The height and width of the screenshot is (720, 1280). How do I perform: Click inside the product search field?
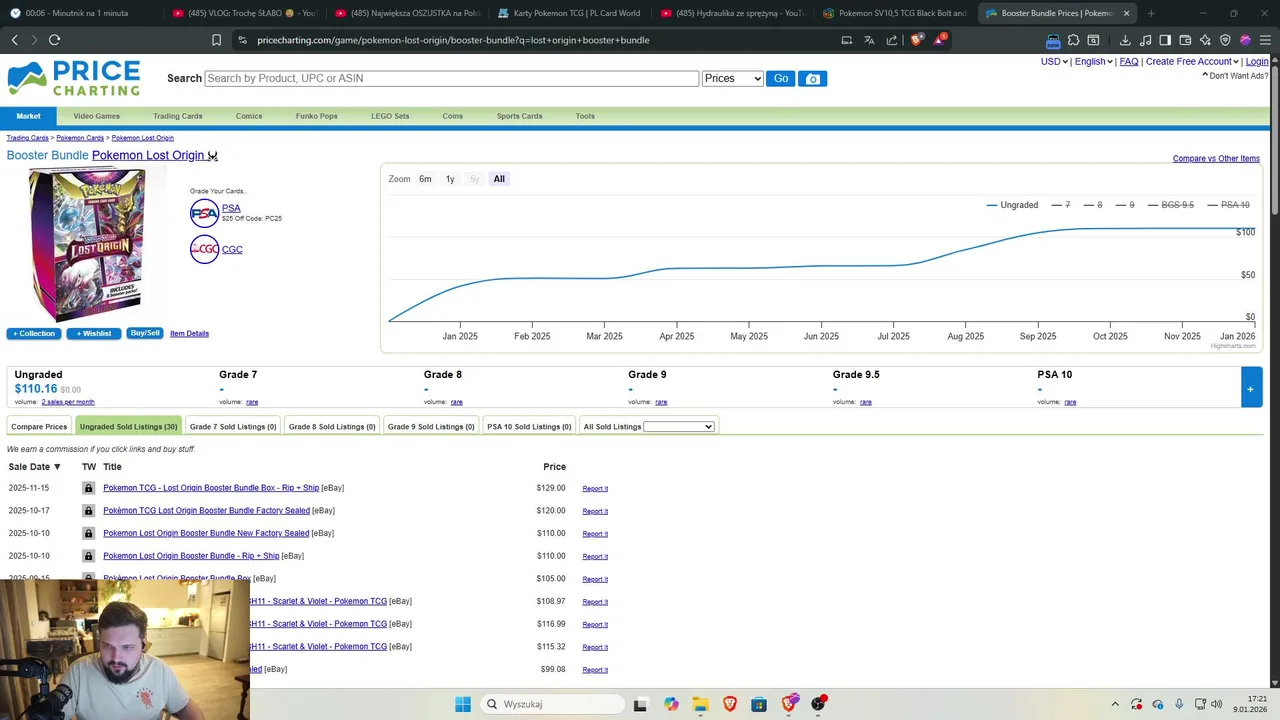(x=451, y=78)
